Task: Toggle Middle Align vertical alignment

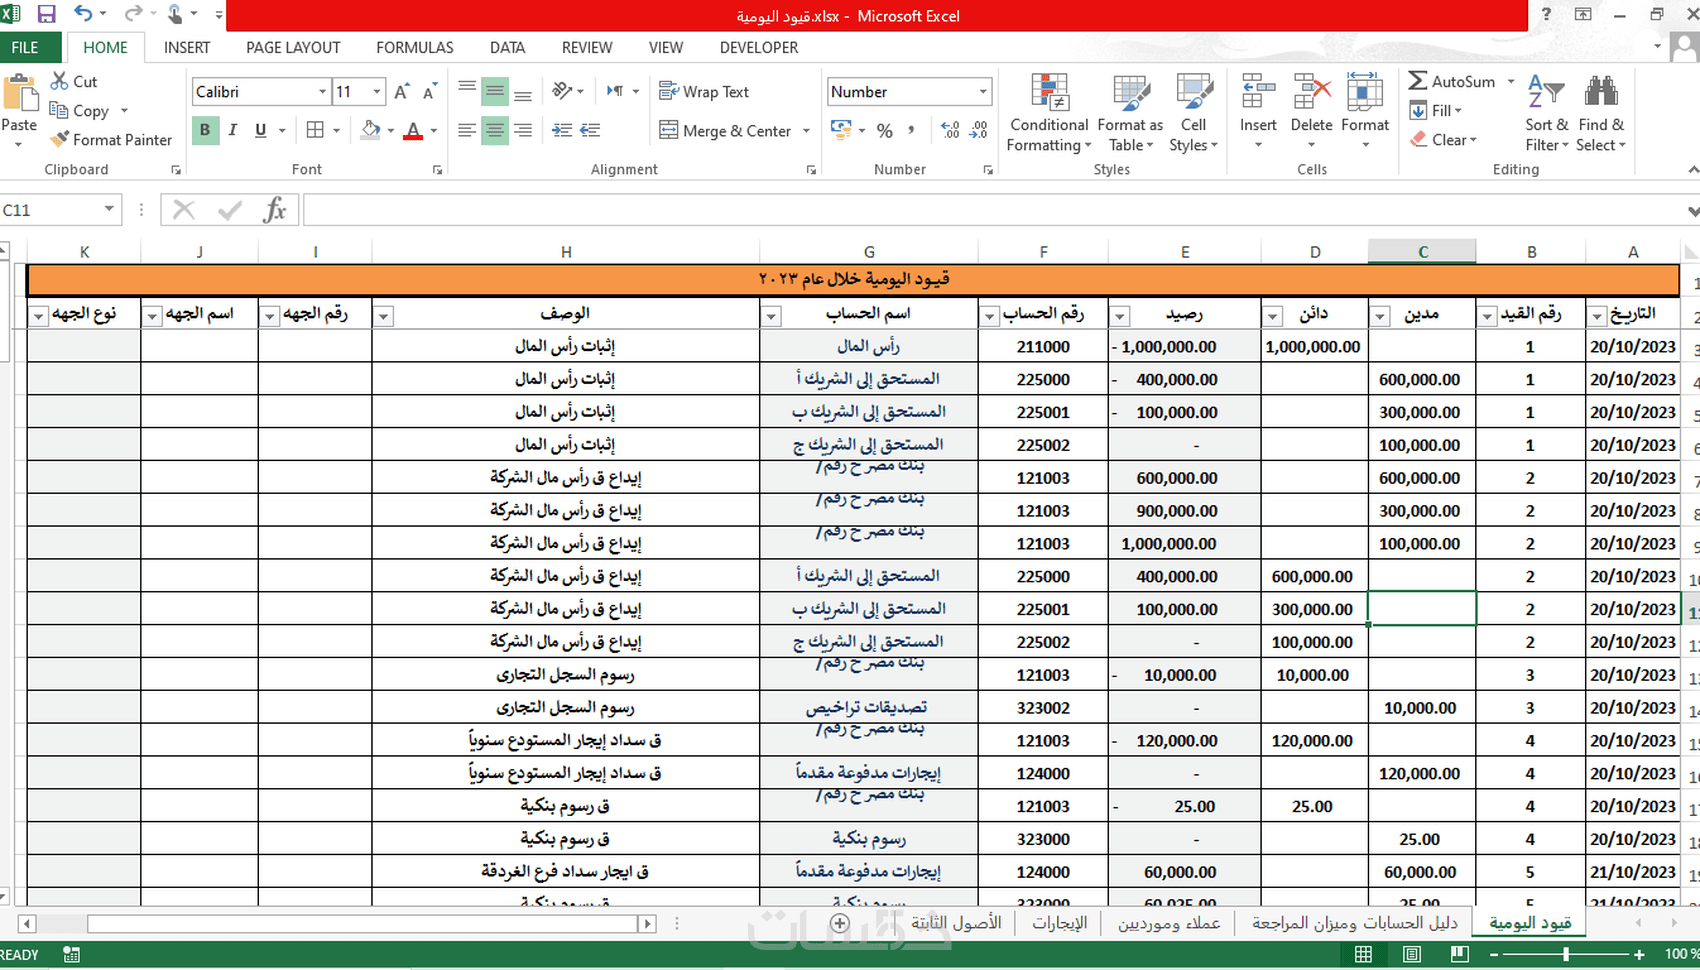Action: click(x=494, y=92)
